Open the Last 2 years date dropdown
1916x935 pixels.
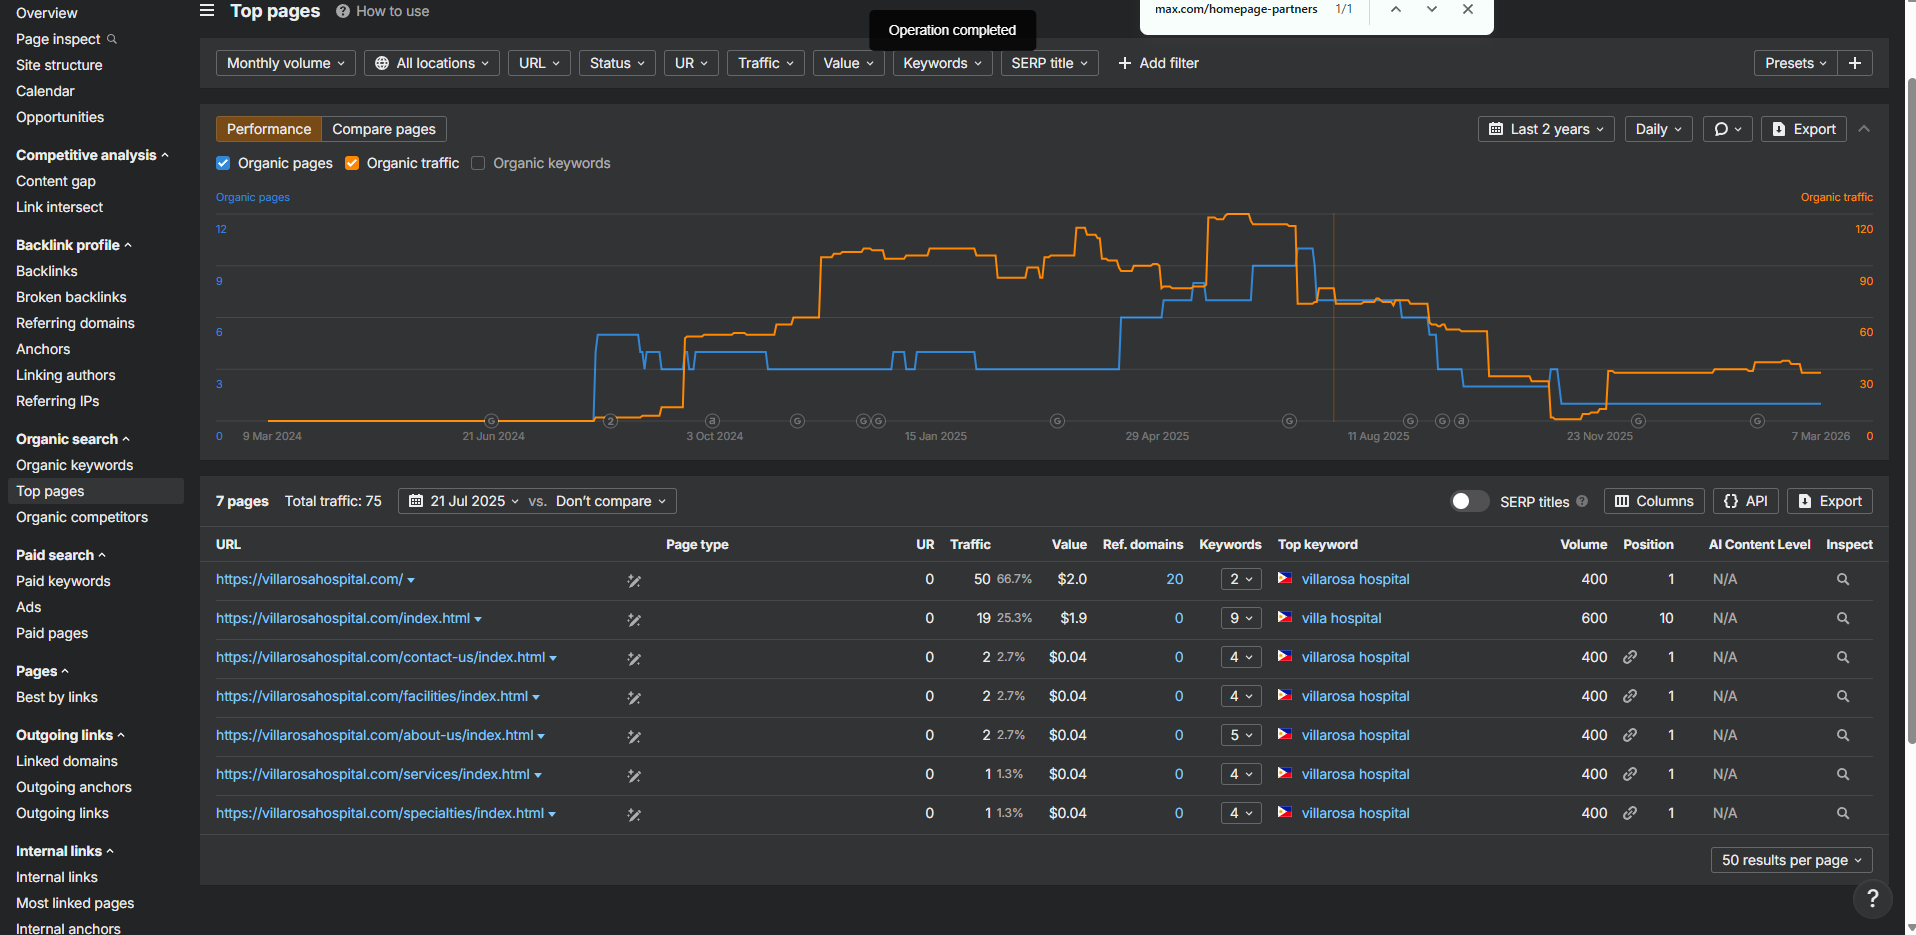pos(1546,129)
